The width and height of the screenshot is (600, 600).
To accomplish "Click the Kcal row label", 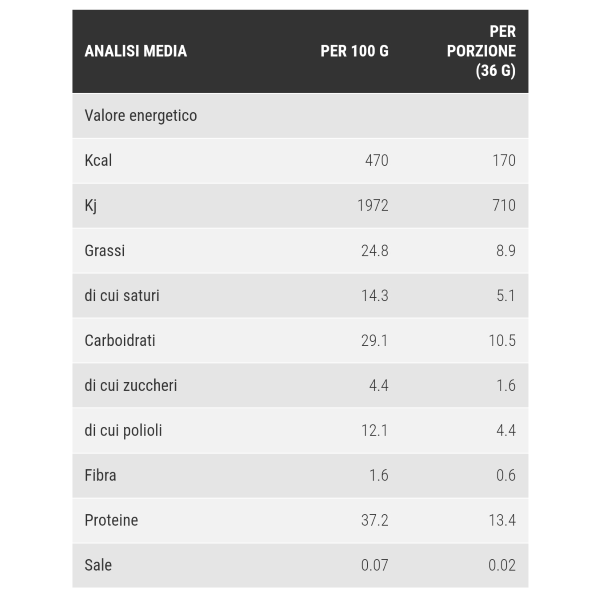I will pyautogui.click(x=98, y=160).
